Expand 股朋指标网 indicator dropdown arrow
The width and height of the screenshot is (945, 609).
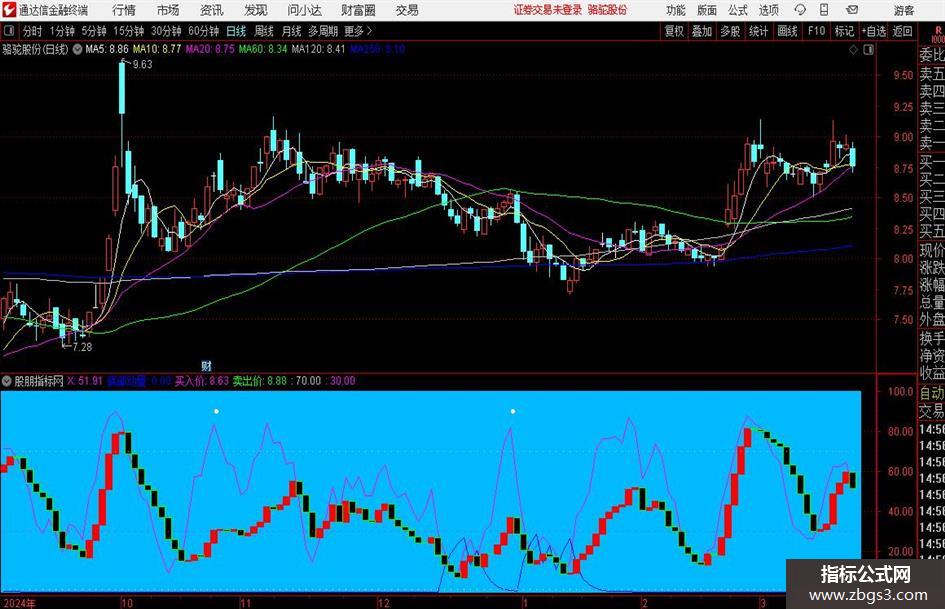tap(7, 381)
